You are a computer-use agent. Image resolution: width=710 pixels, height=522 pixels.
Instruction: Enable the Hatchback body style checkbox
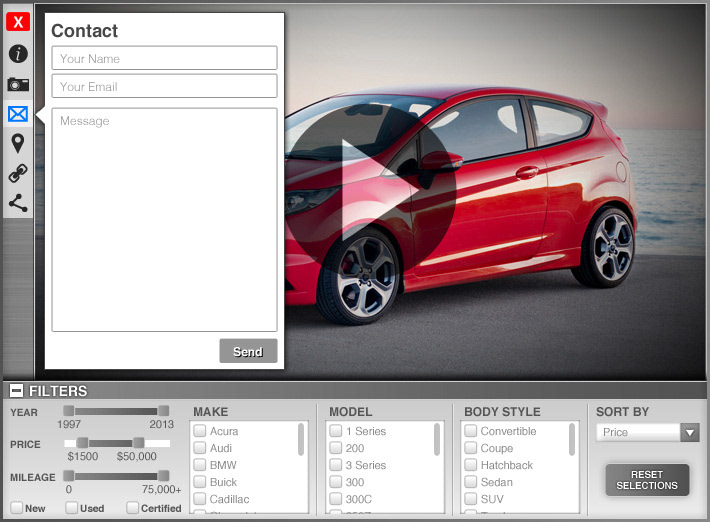pyautogui.click(x=470, y=465)
